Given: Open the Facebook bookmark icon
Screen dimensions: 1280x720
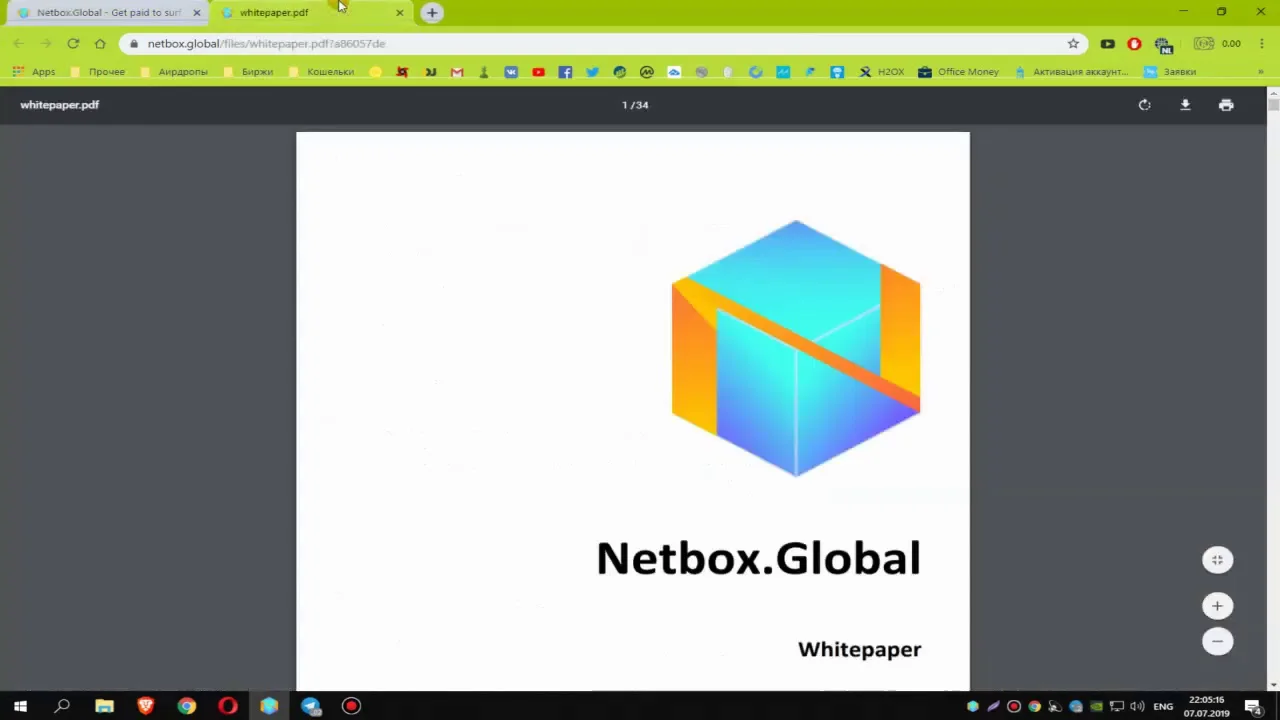Looking at the screenshot, I should pyautogui.click(x=565, y=72).
